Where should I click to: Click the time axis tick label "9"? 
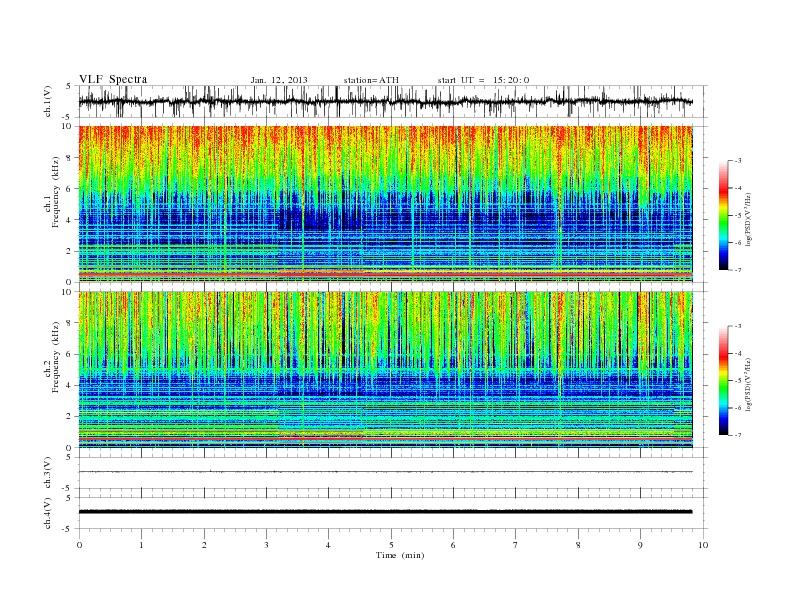640,545
